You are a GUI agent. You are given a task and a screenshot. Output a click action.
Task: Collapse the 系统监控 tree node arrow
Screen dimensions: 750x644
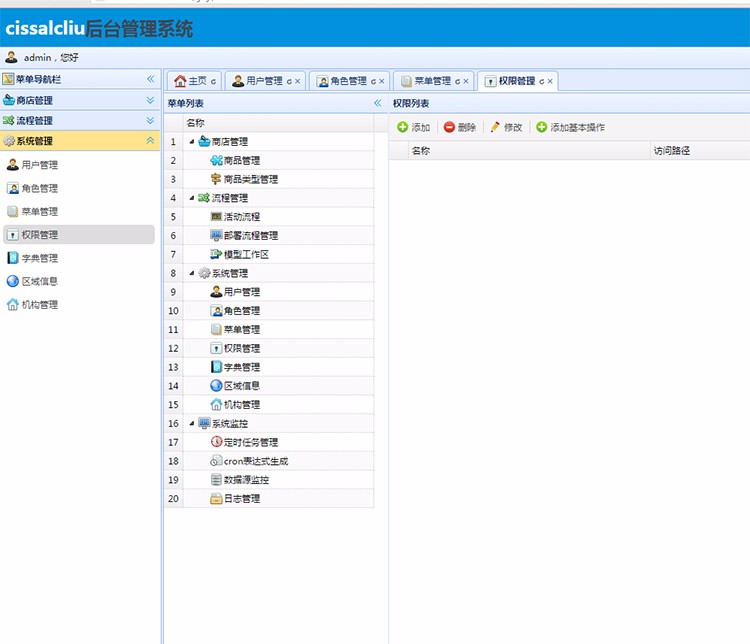tap(192, 423)
